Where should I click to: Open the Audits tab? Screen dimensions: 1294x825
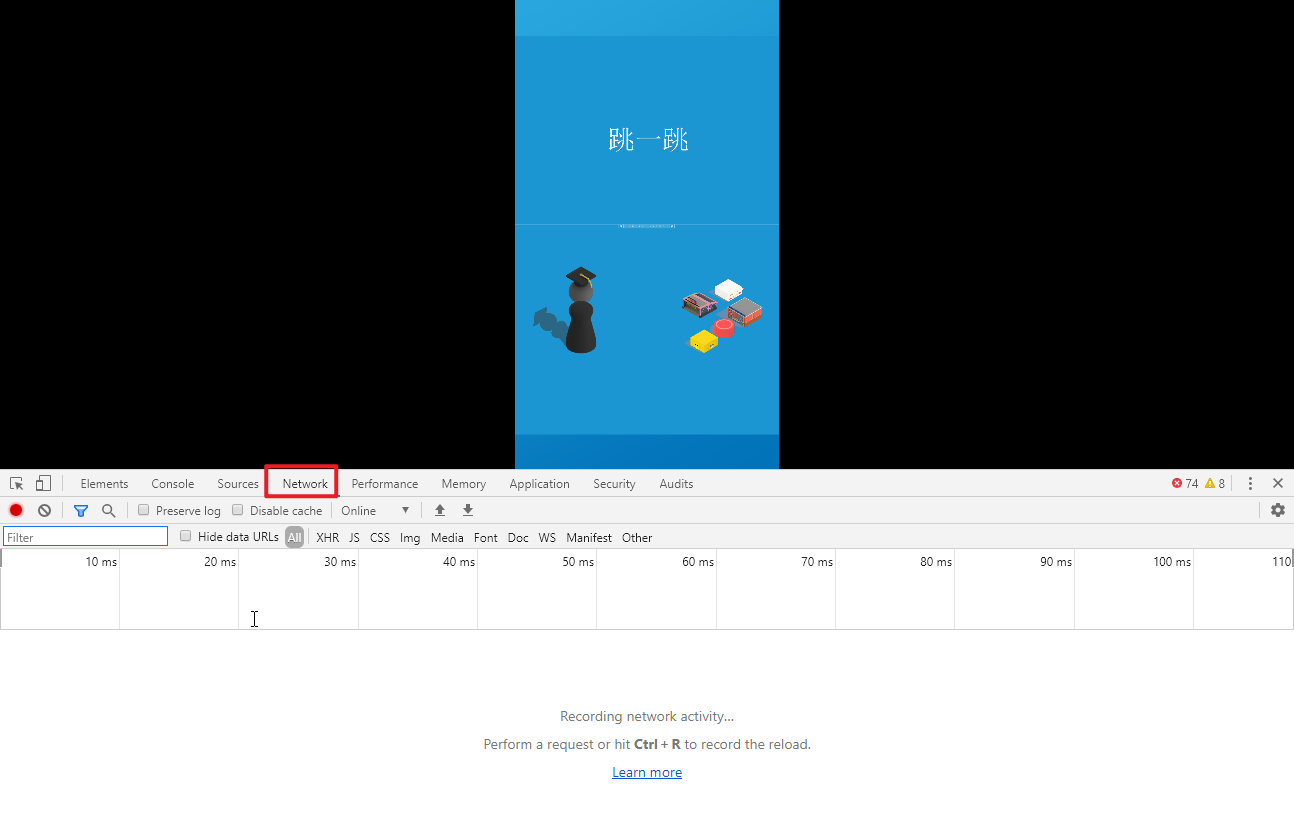[x=676, y=483]
